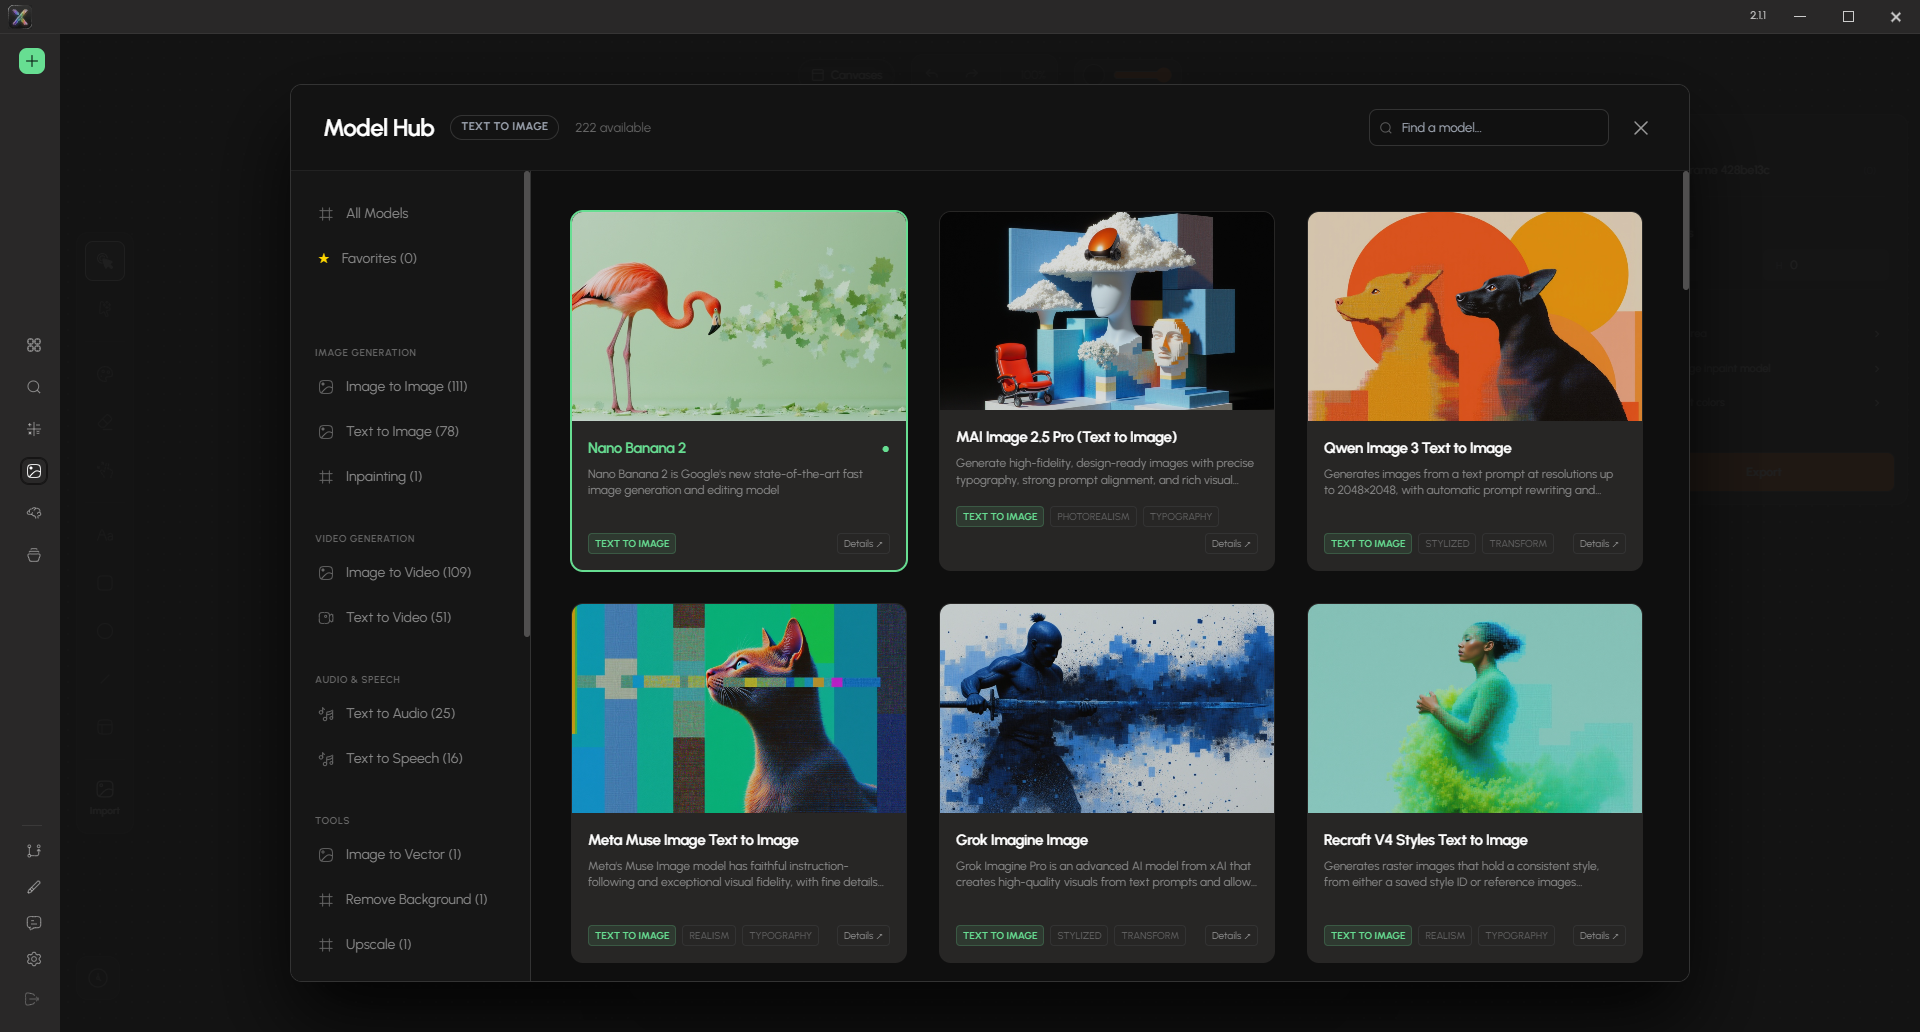Viewport: 1920px width, 1032px height.
Task: Open Details for Recraft V4 Styles
Action: point(1599,936)
